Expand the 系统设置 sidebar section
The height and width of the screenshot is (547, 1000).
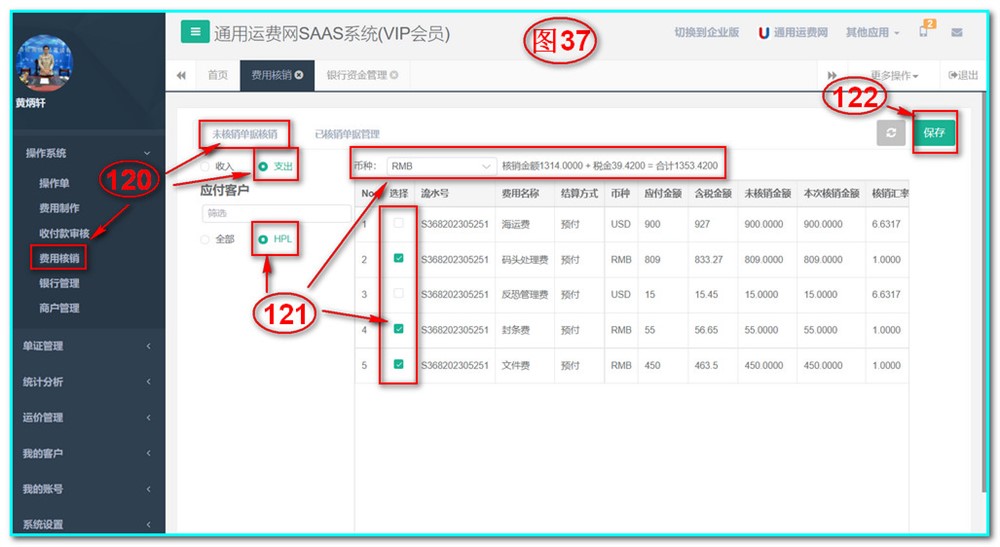88,524
